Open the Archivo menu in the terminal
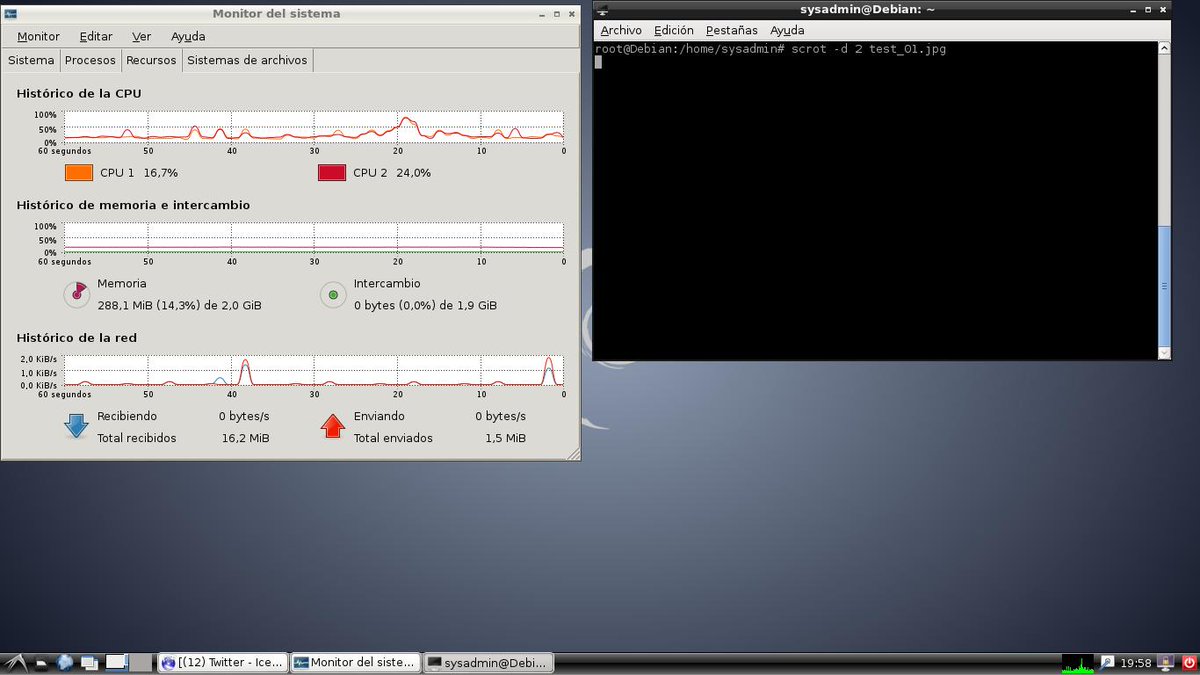 (621, 30)
